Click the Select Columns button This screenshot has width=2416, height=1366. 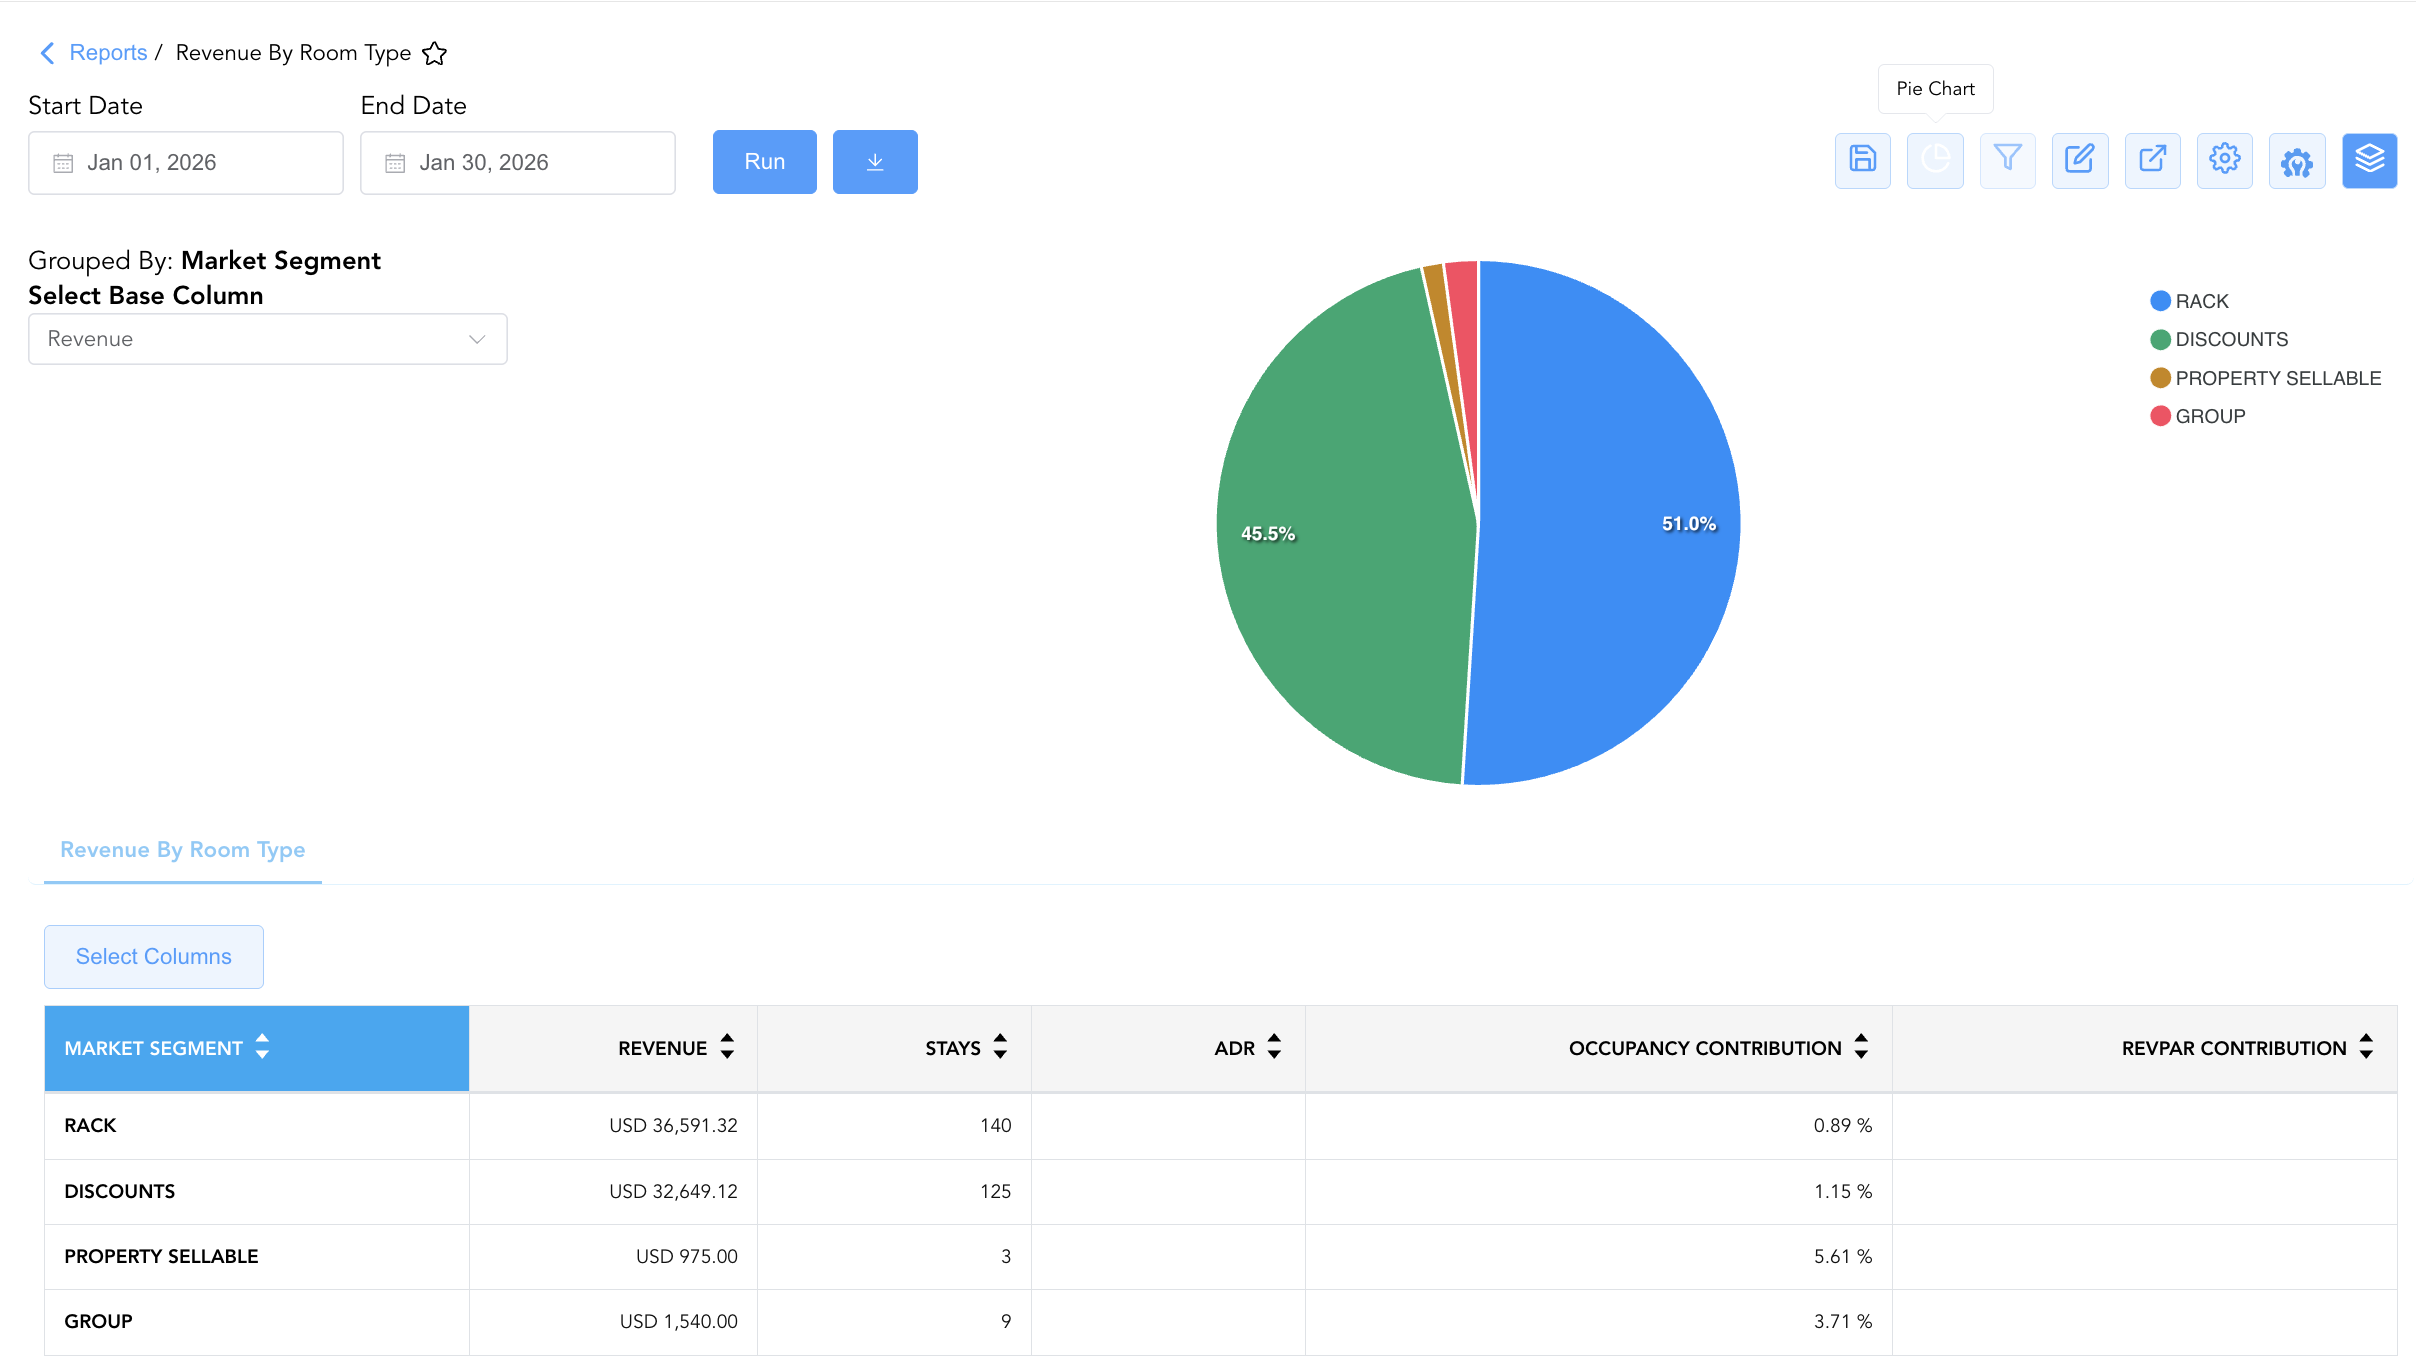154,957
